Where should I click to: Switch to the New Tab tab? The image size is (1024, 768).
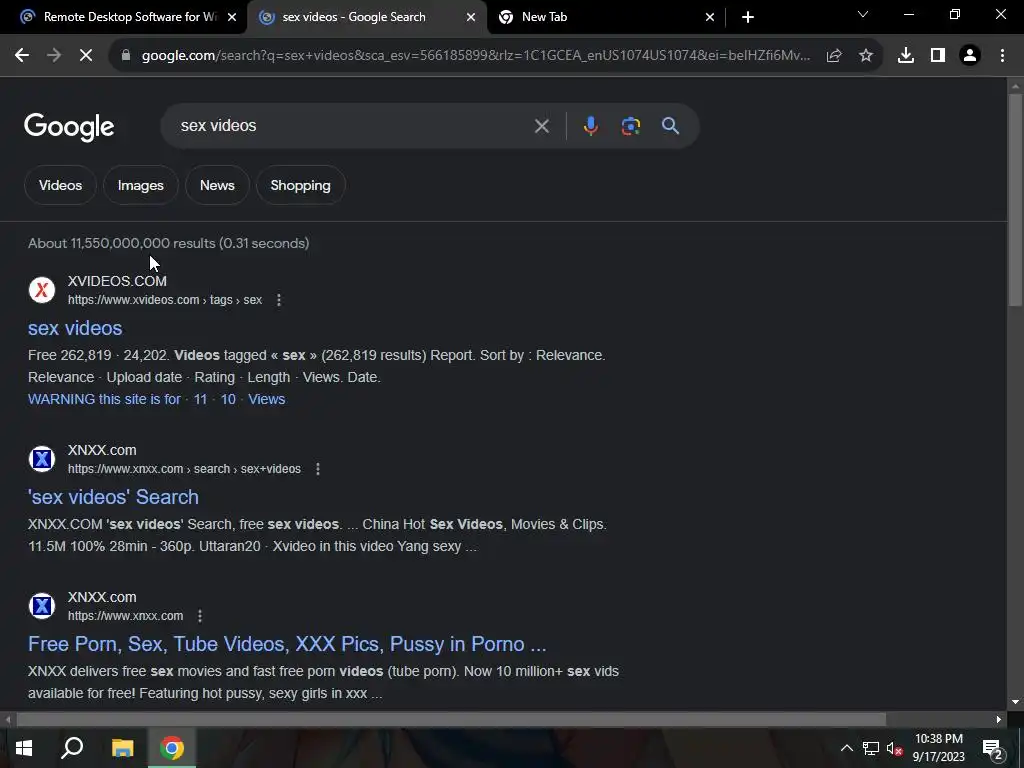pyautogui.click(x=606, y=17)
